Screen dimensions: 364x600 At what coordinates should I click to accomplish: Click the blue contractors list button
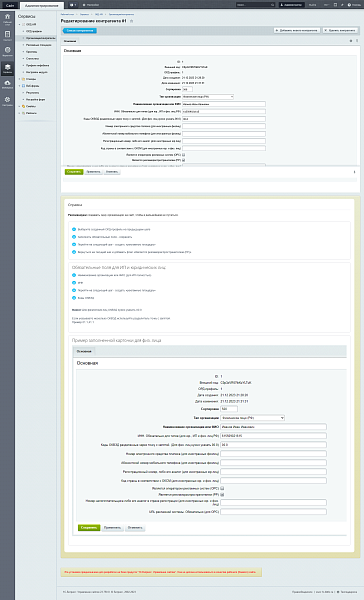point(80,31)
